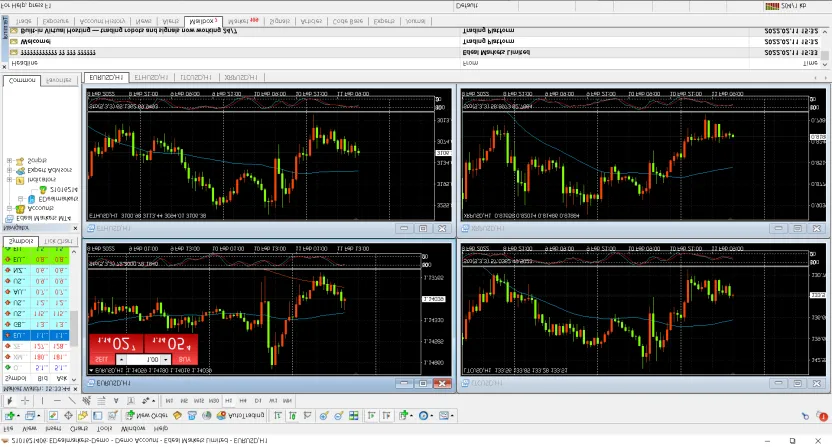The height and width of the screenshot is (447, 833).
Task: Switch chart to candlesticks icon
Action: [x=293, y=416]
